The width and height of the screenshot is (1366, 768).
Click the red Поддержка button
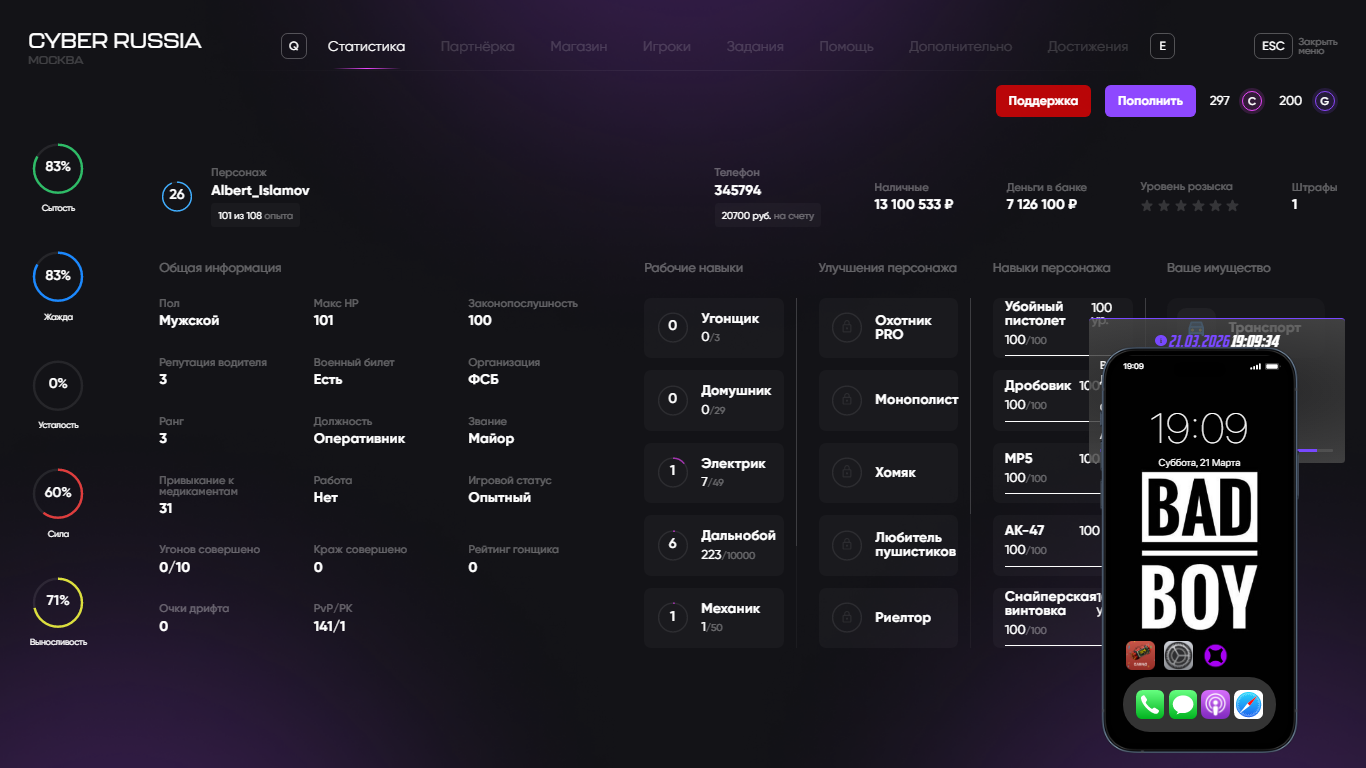click(1043, 101)
